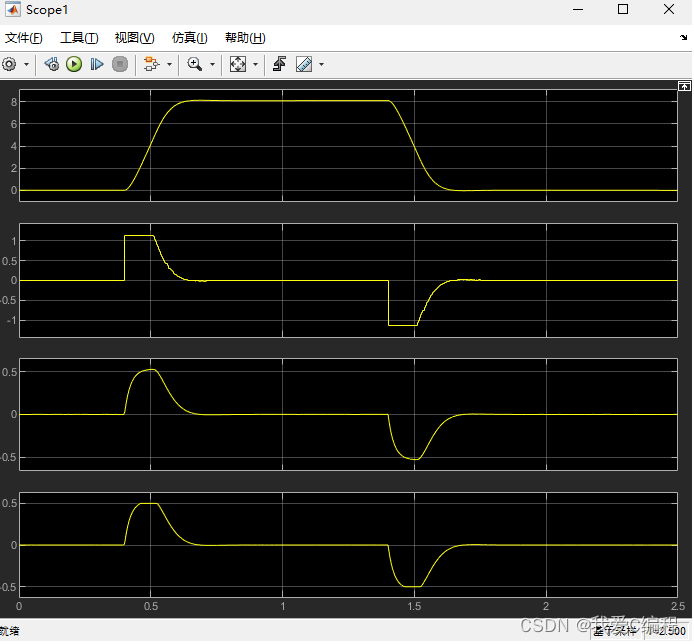Open the scope configuration properties gear

click(10, 64)
